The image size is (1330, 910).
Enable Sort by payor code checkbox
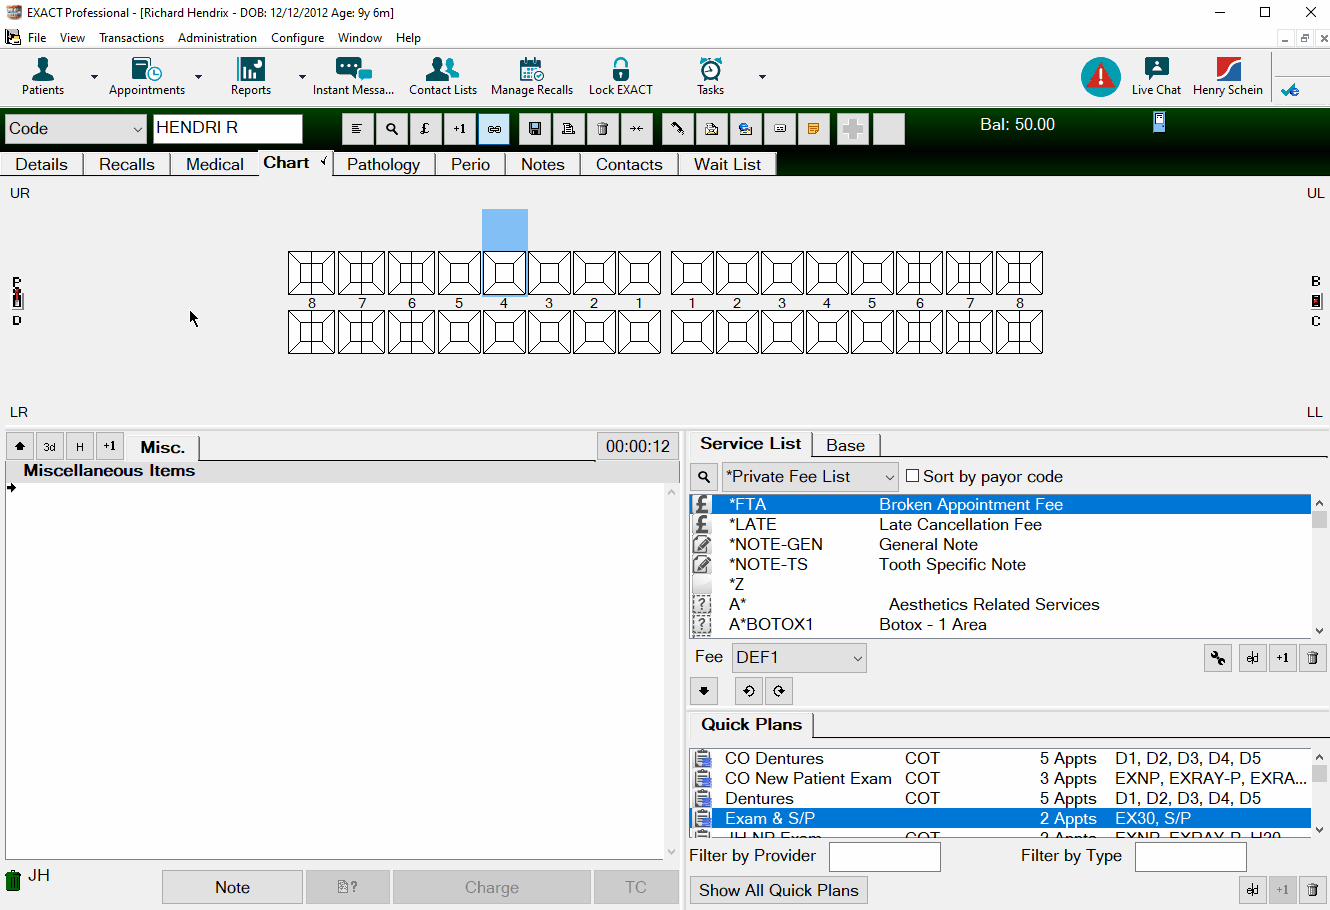(912, 476)
